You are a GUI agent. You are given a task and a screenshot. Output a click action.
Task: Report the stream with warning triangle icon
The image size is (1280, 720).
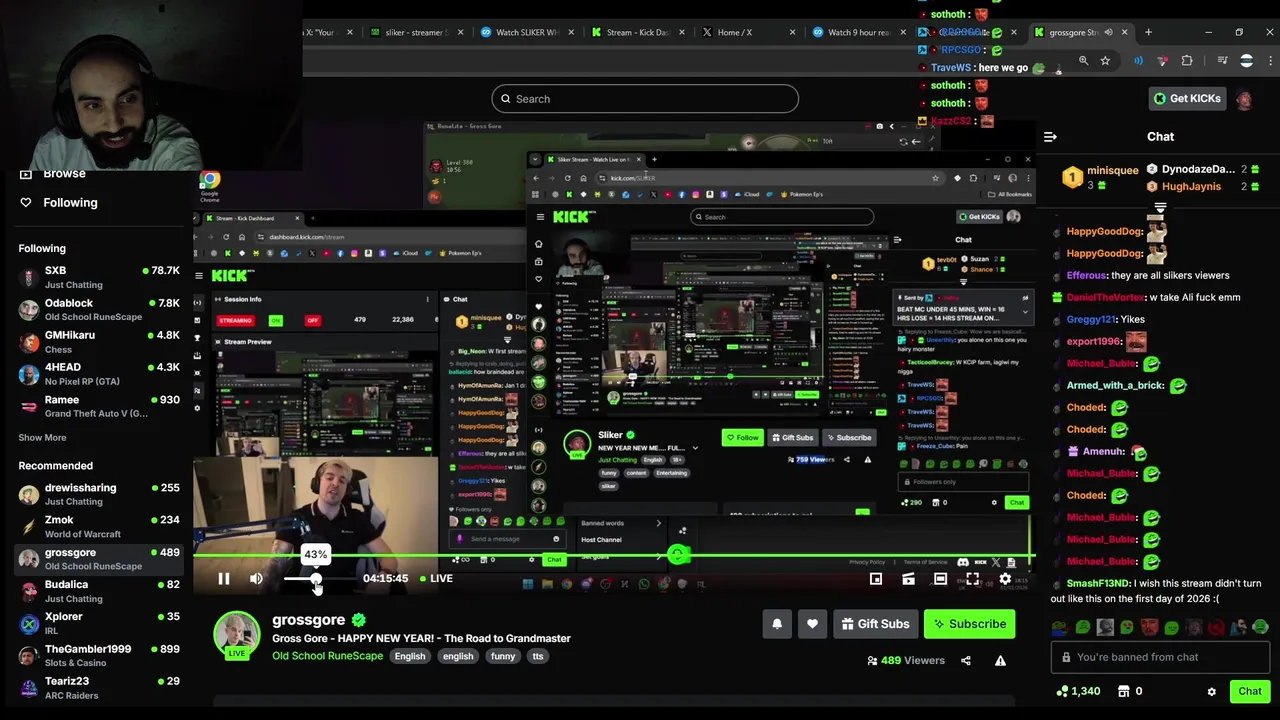pos(1000,661)
